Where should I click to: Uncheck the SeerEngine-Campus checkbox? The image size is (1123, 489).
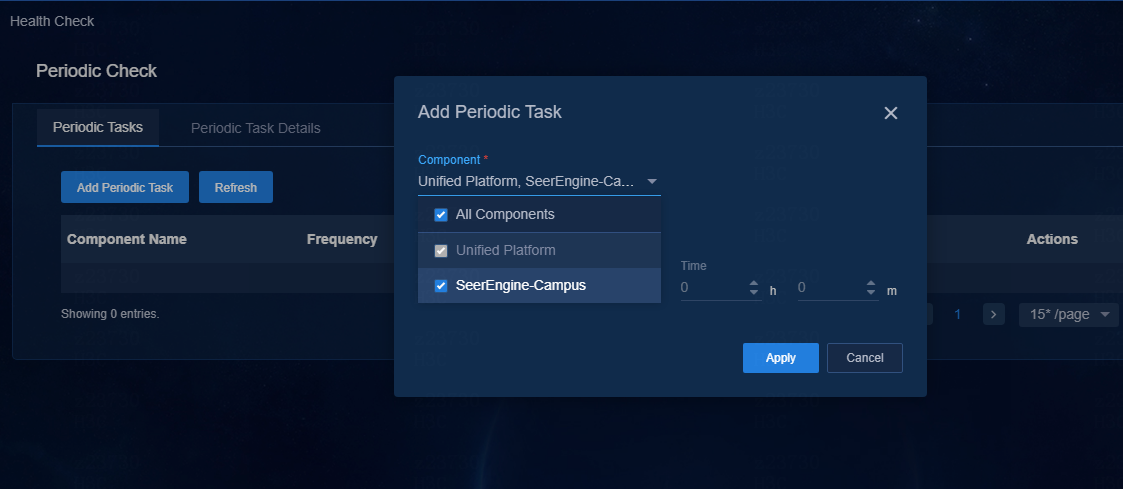(441, 286)
